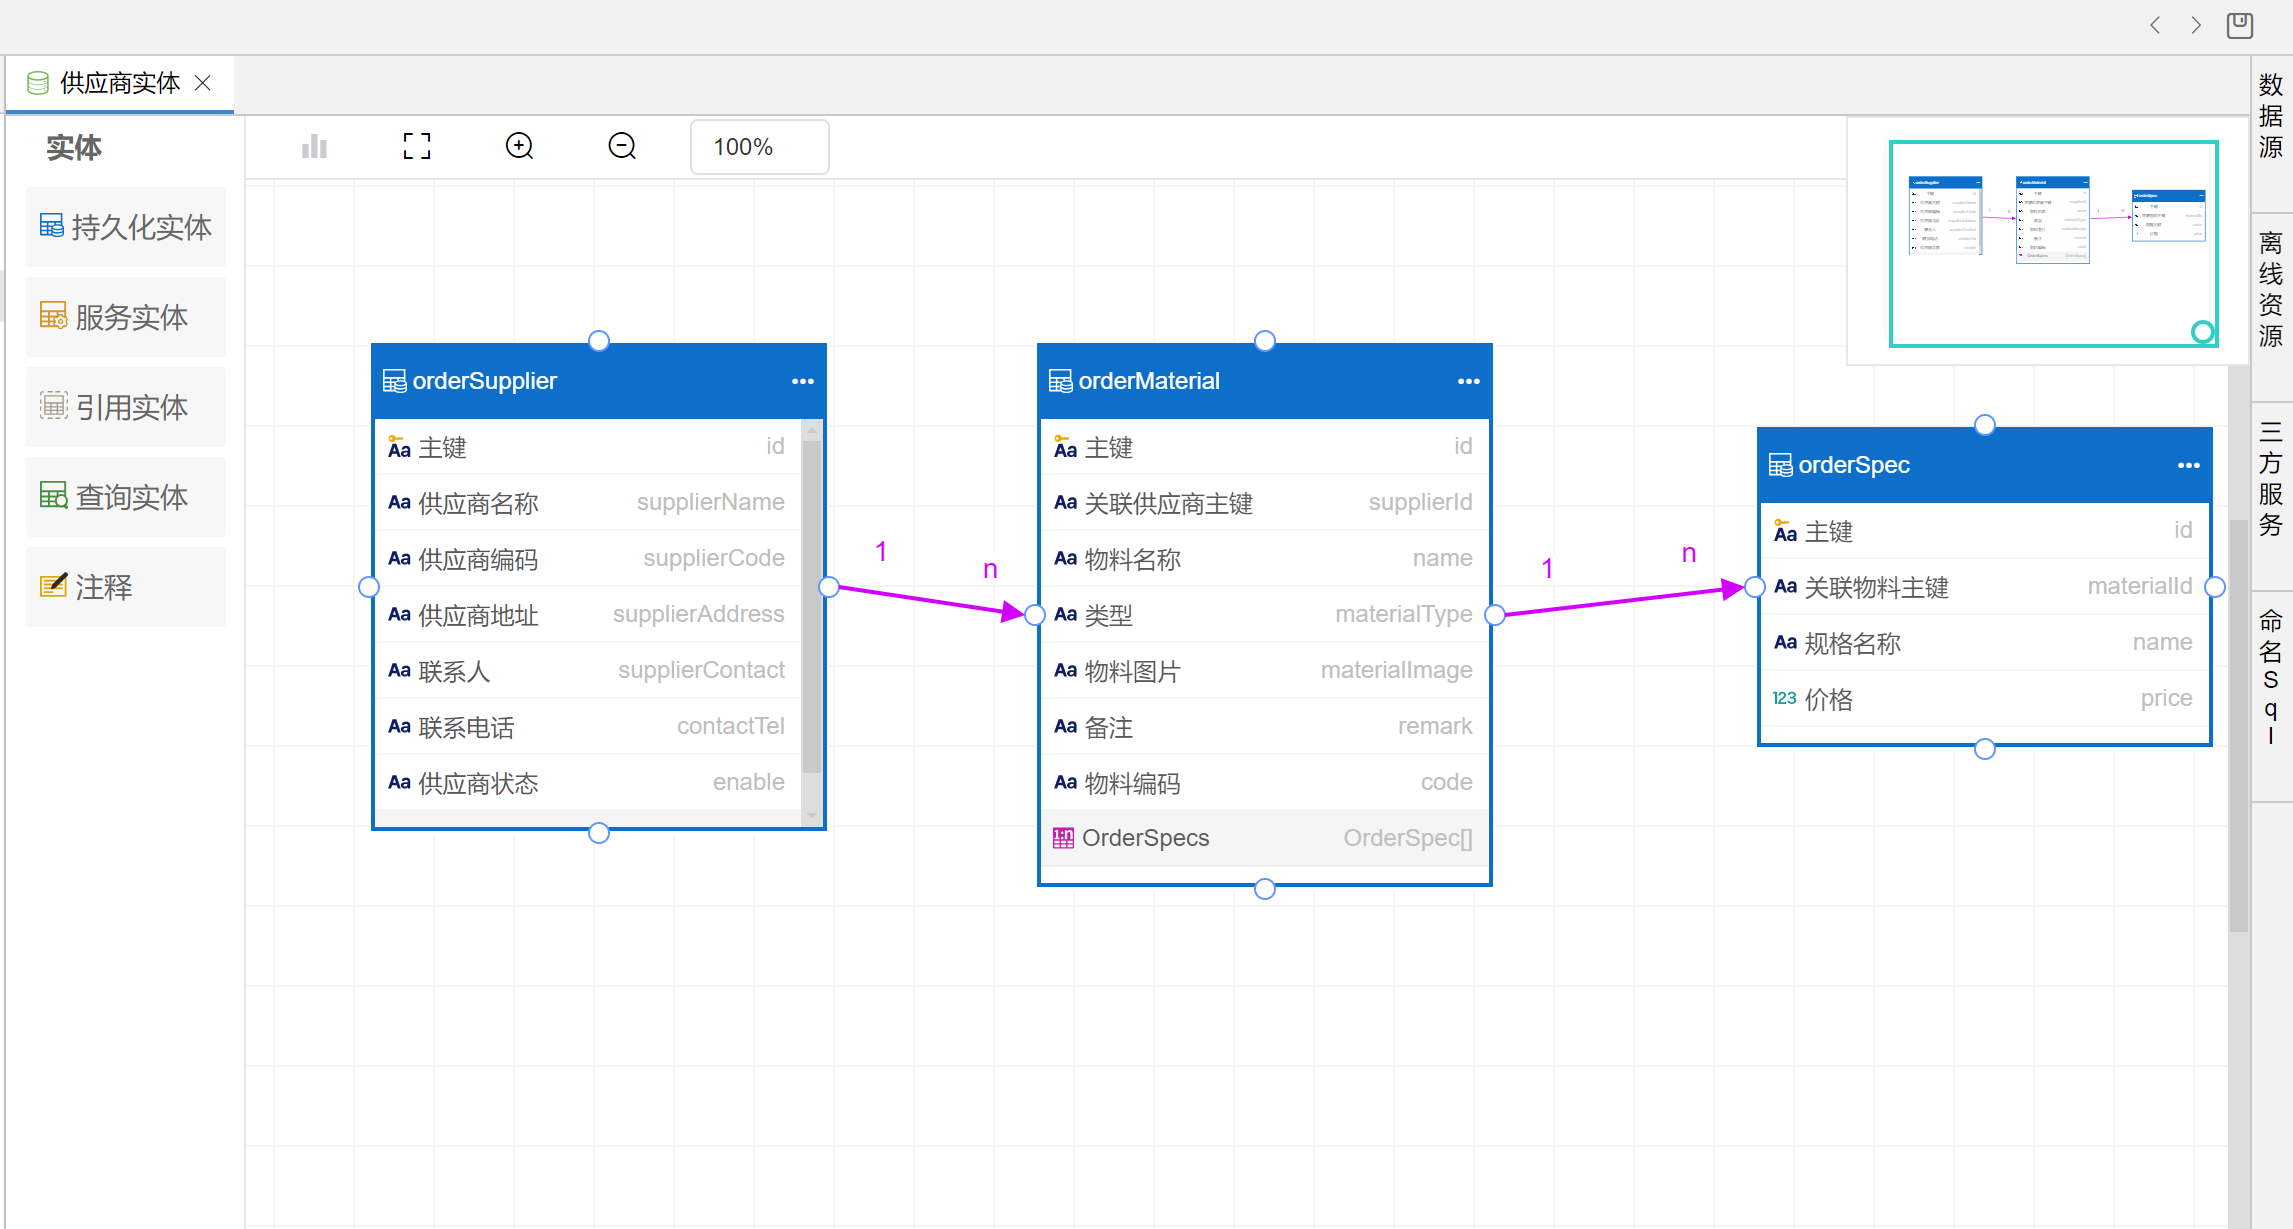Click the 100% zoom level field

pyautogui.click(x=758, y=147)
